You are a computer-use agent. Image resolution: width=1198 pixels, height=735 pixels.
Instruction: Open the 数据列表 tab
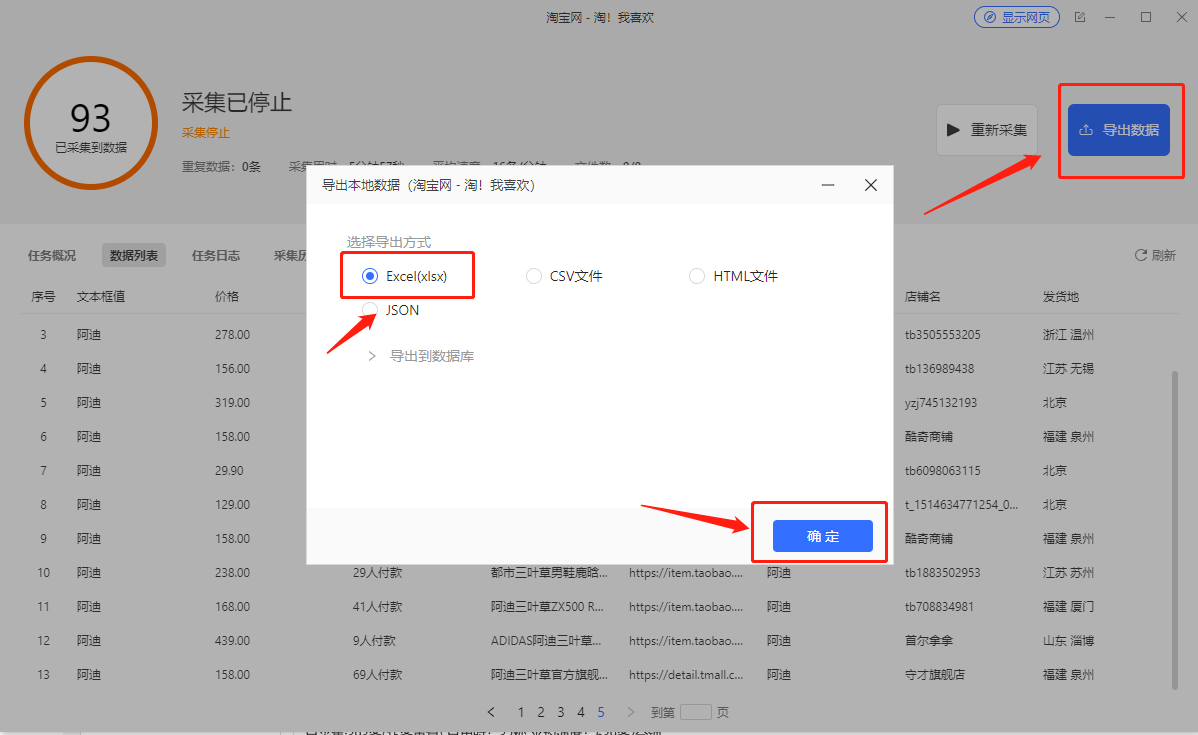click(x=134, y=255)
